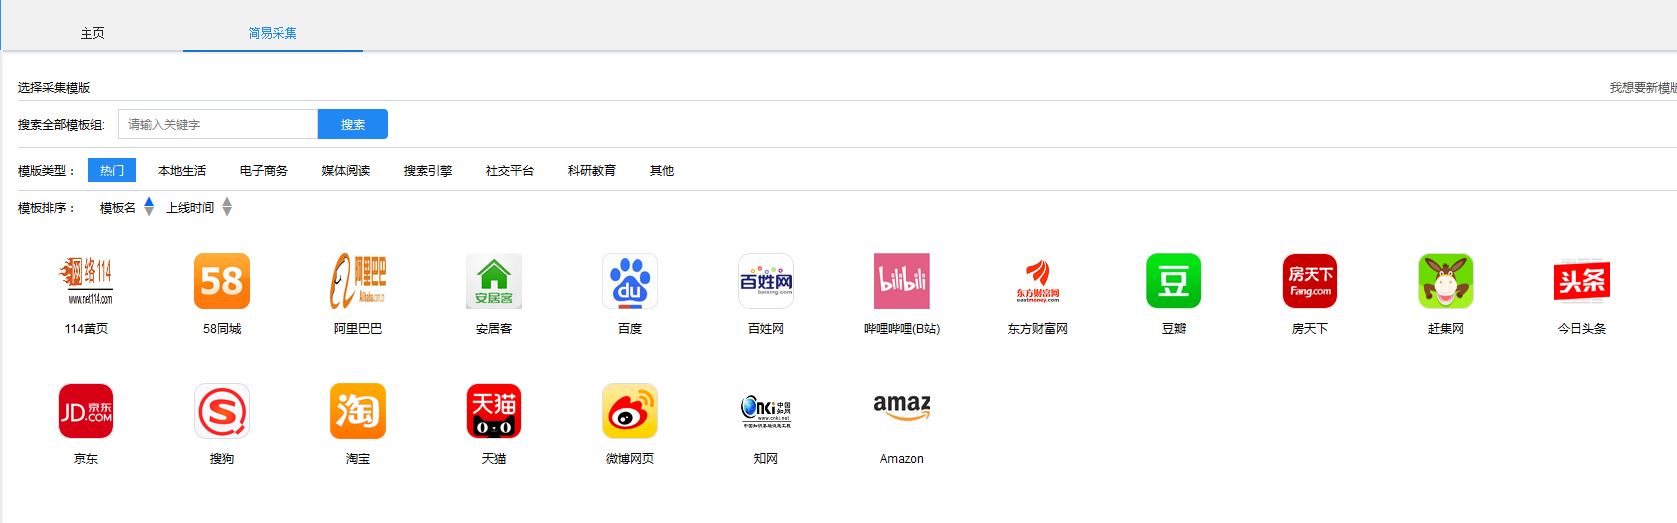Choose the 赶集网 donkey icon
The image size is (1677, 523).
click(x=1446, y=281)
